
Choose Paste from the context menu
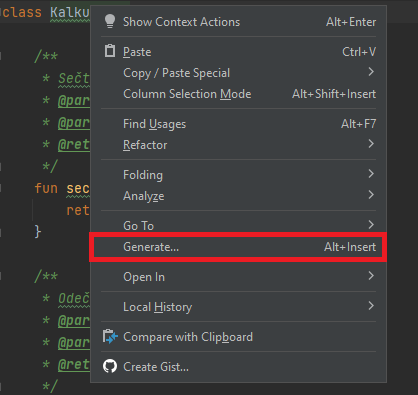point(239,52)
